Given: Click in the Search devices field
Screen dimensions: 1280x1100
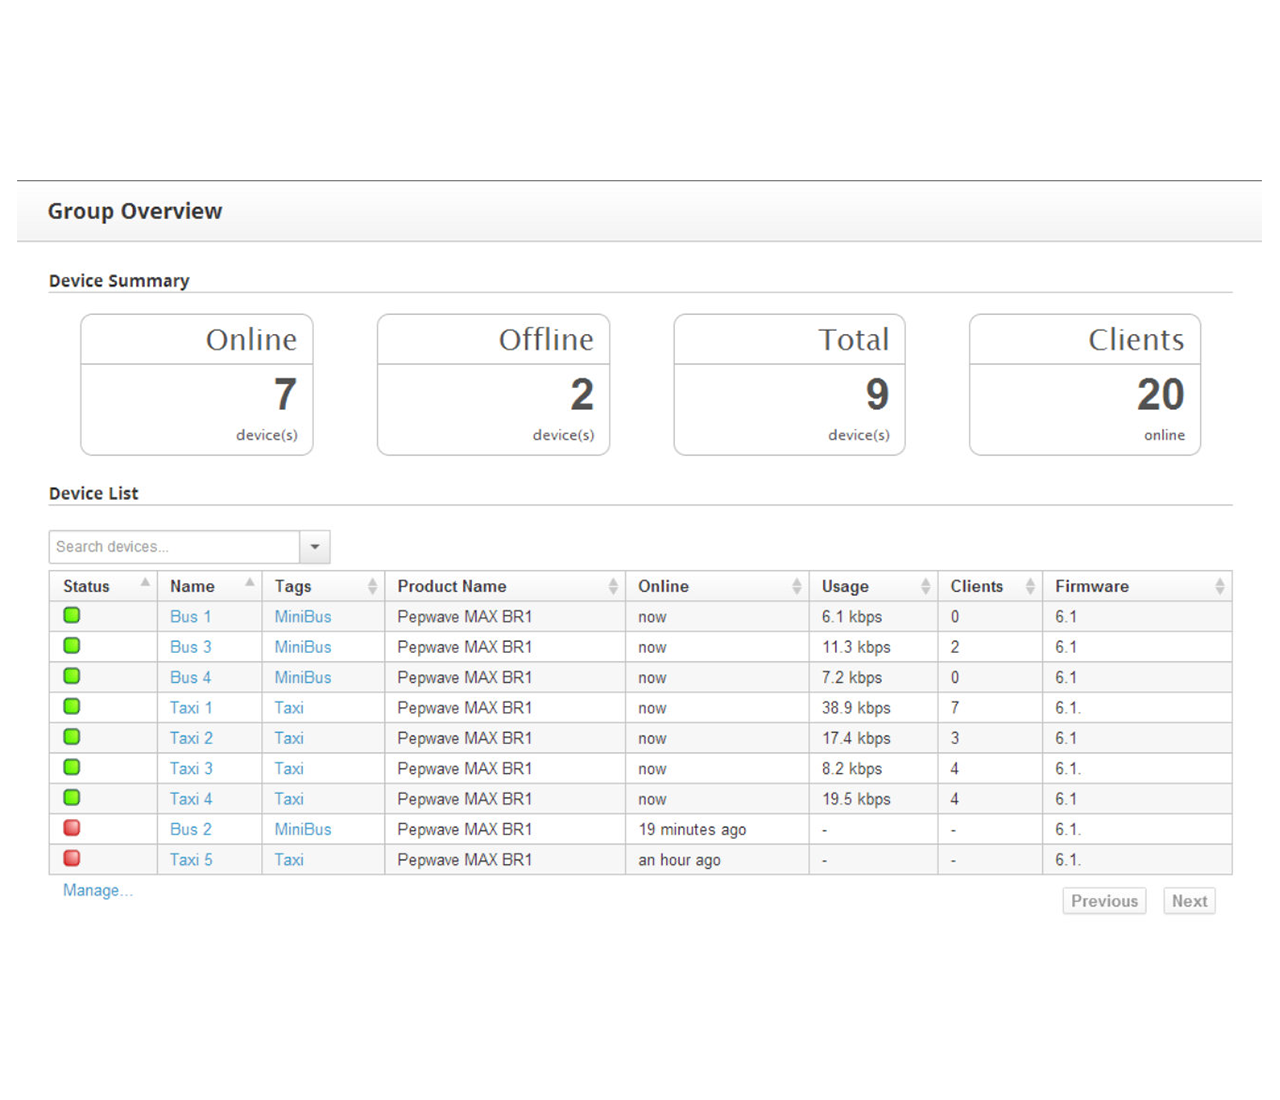Looking at the screenshot, I should click(174, 547).
